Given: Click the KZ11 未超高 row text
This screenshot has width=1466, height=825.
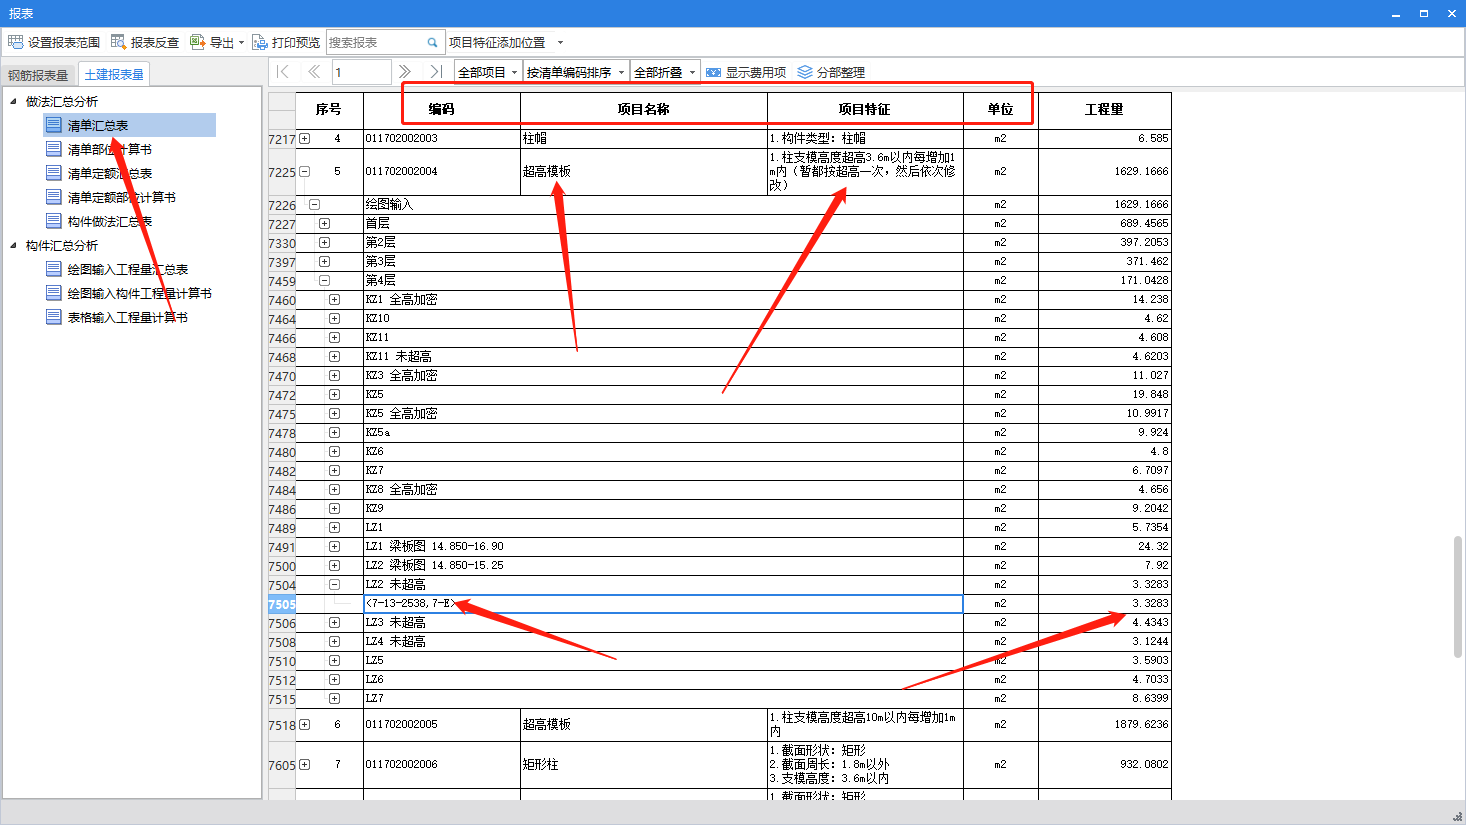Looking at the screenshot, I should pyautogui.click(x=398, y=356).
